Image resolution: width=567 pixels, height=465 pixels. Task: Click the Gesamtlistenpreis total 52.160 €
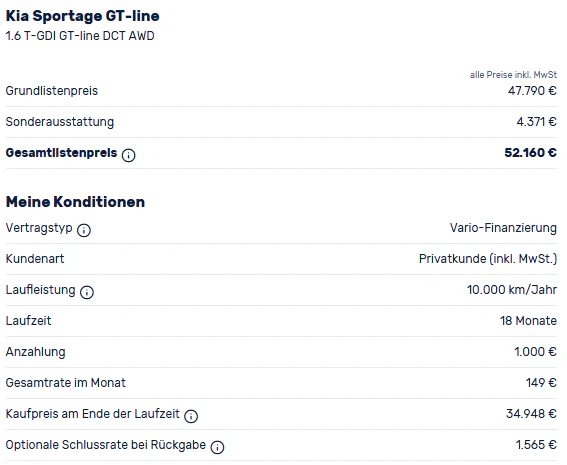530,153
